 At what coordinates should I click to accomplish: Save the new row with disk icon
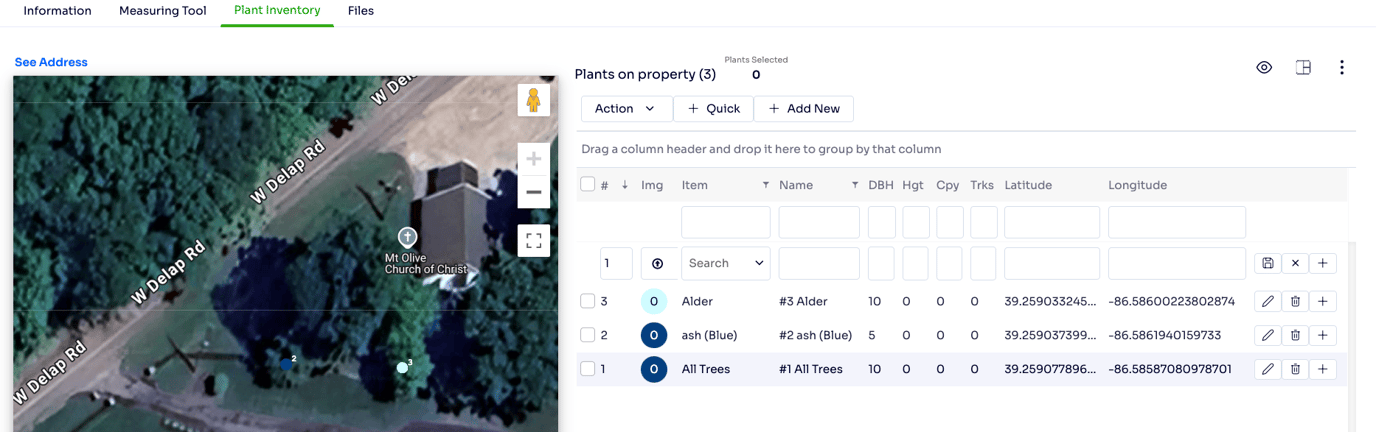[1267, 263]
